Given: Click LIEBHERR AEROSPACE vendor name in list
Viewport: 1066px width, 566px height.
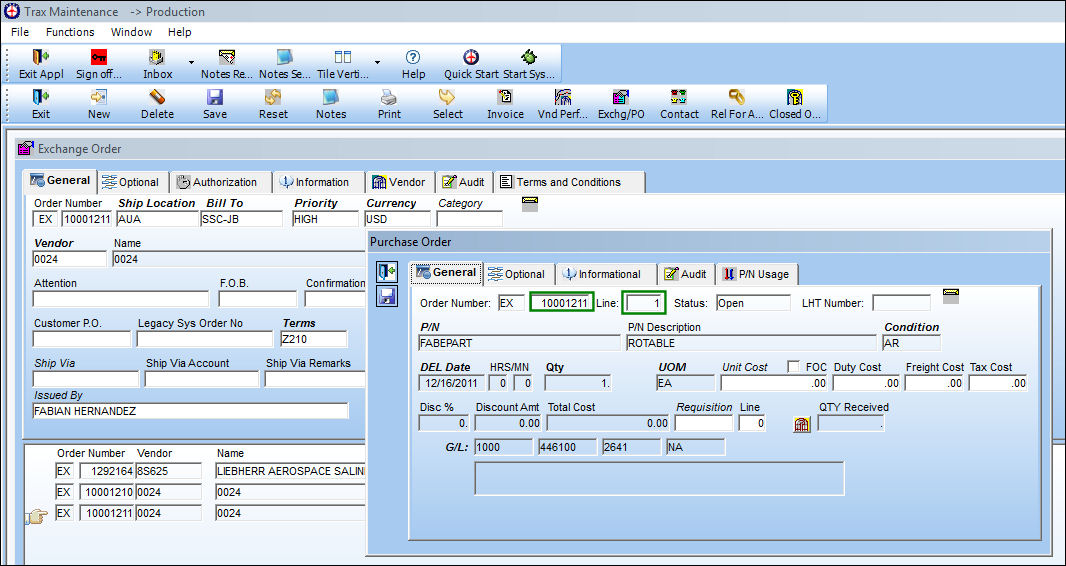Looking at the screenshot, I should pos(291,471).
